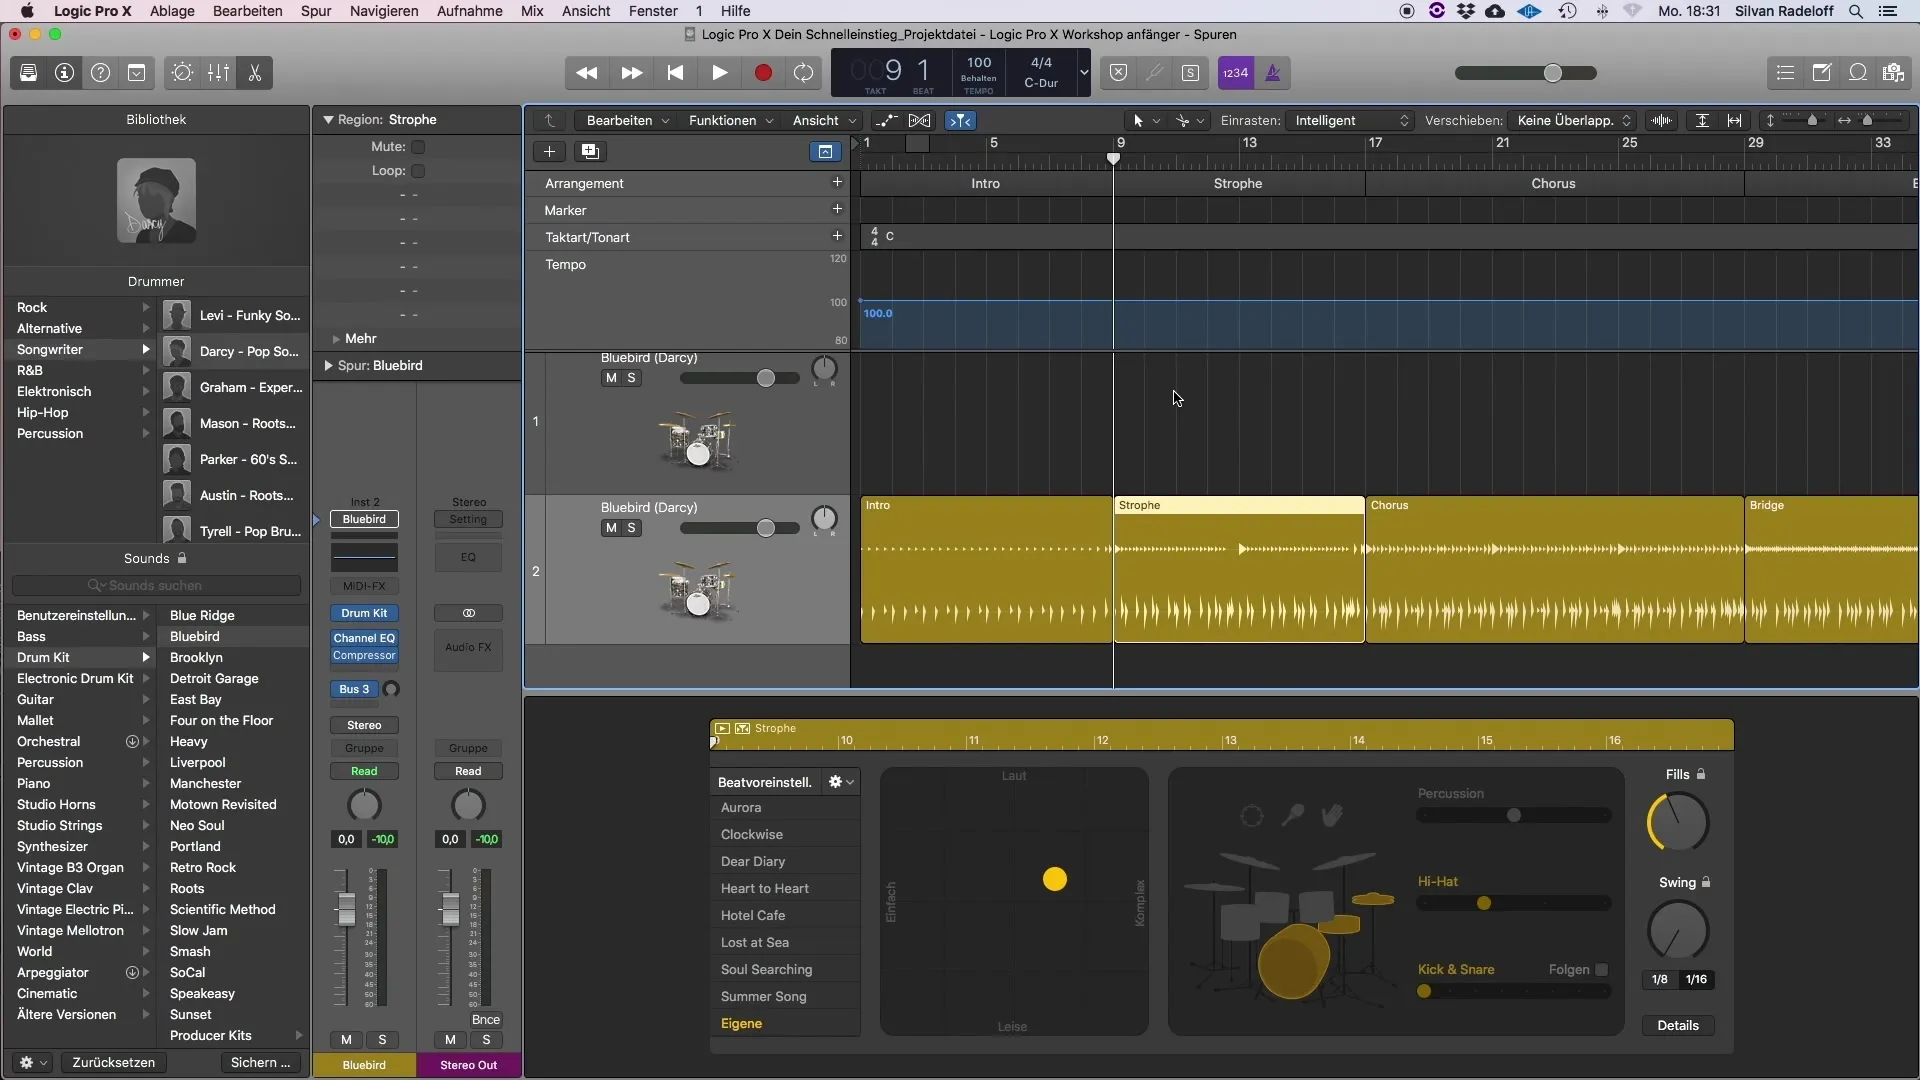The image size is (1920, 1080).
Task: Open the Einrasten Intelligent popup
Action: pyautogui.click(x=1350, y=121)
